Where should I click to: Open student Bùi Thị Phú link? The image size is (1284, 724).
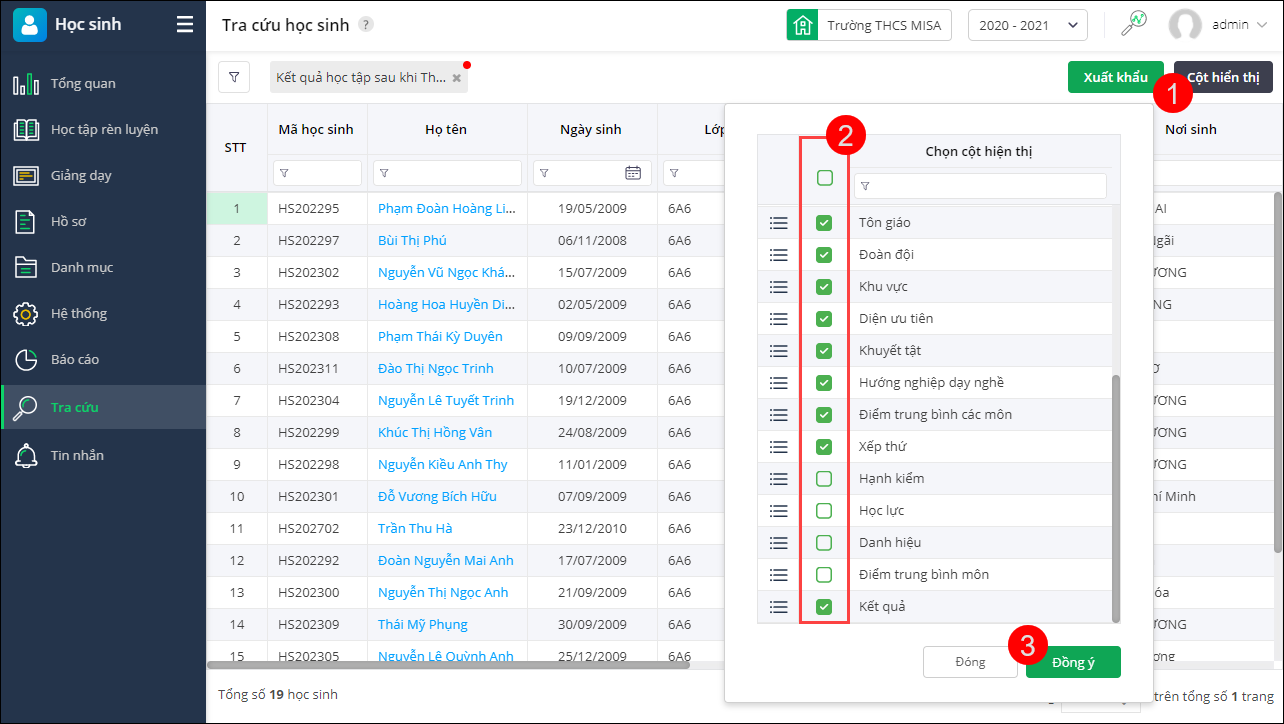pos(412,241)
